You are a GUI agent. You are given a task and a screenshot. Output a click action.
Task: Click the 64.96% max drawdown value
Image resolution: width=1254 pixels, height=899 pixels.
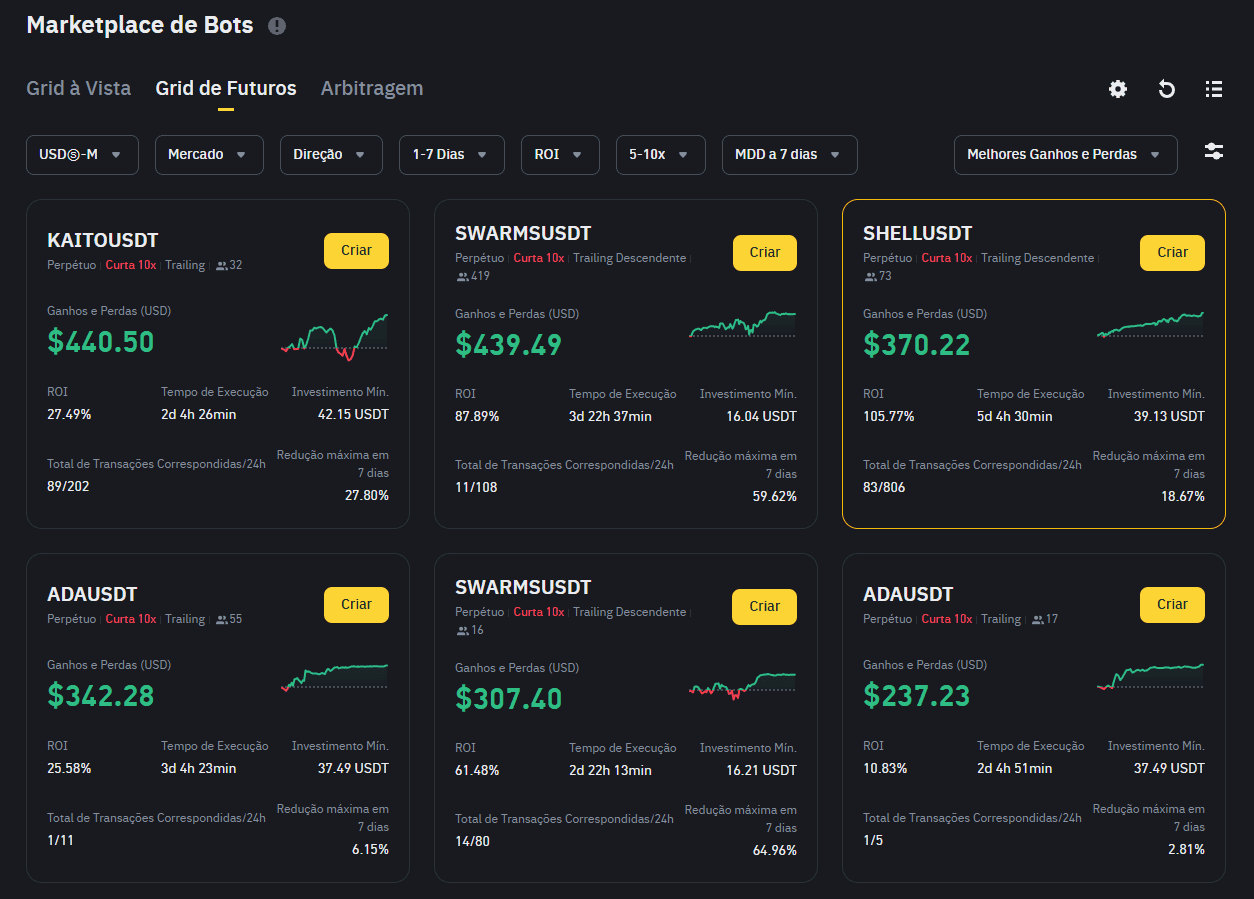click(775, 851)
